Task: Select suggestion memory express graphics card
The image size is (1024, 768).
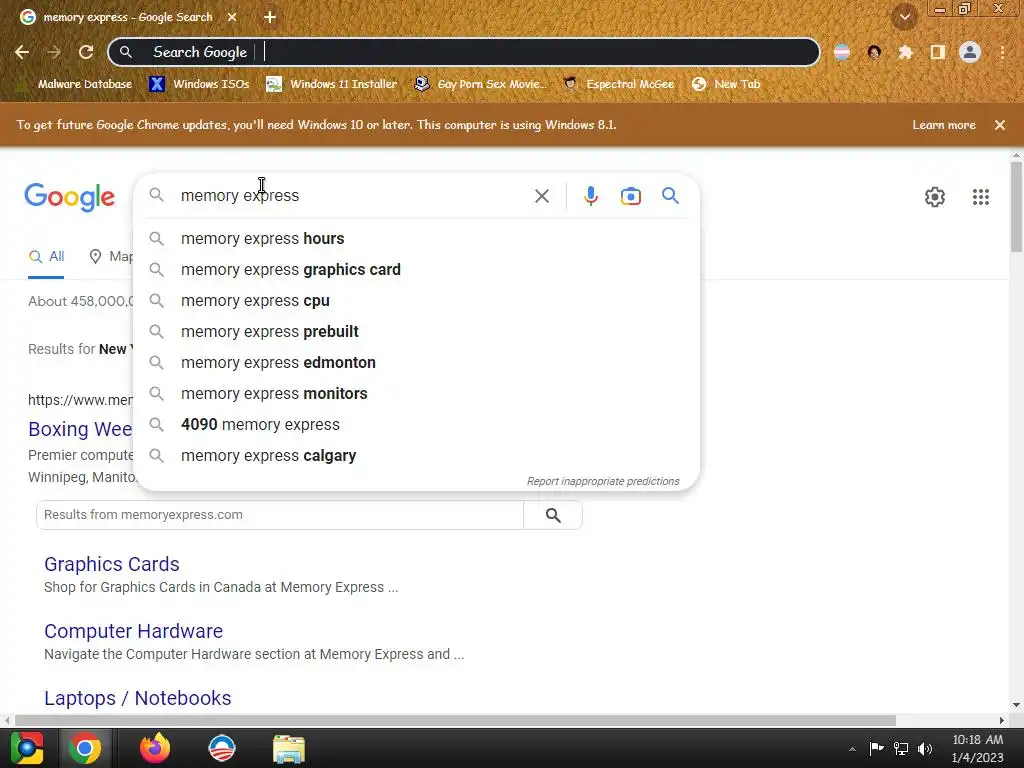Action: (x=417, y=270)
